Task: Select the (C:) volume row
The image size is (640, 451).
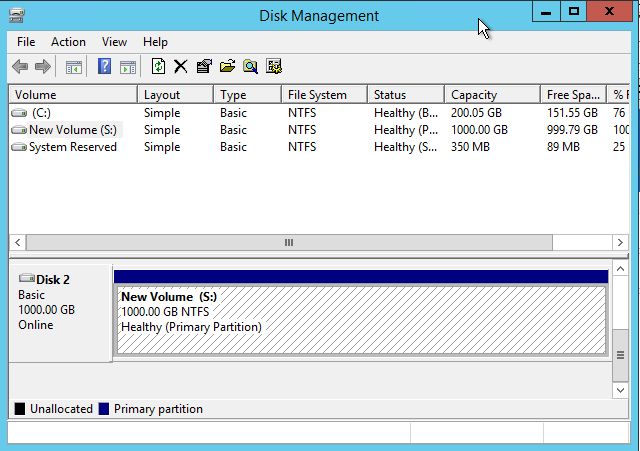Action: (x=40, y=113)
